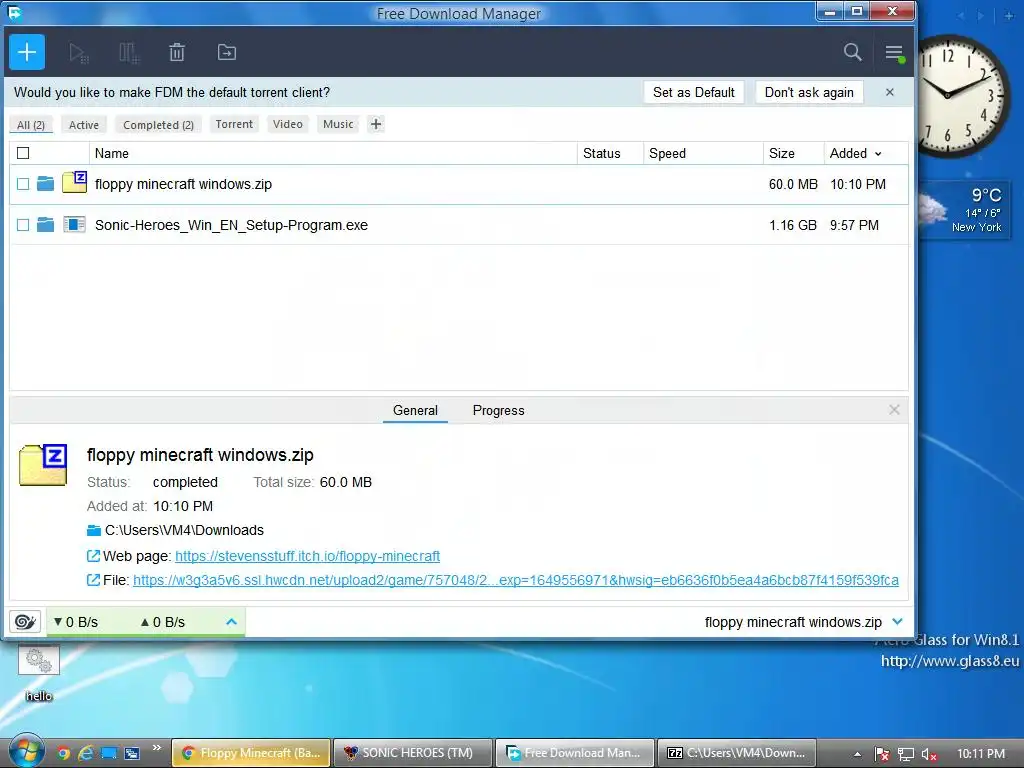1024x768 pixels.
Task: Click the exe file icon for Sonic-Heroes
Action: coord(74,225)
